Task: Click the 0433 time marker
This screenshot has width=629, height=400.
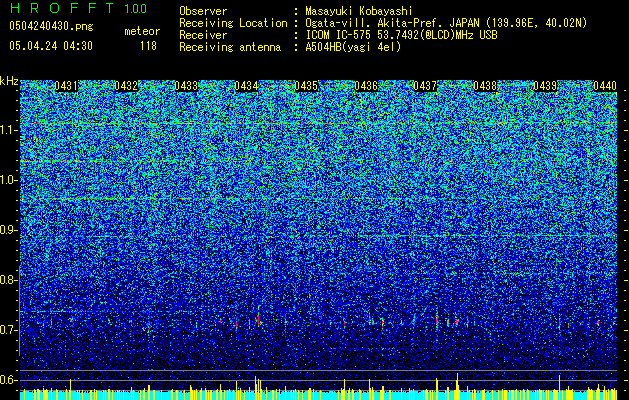Action: 186,86
